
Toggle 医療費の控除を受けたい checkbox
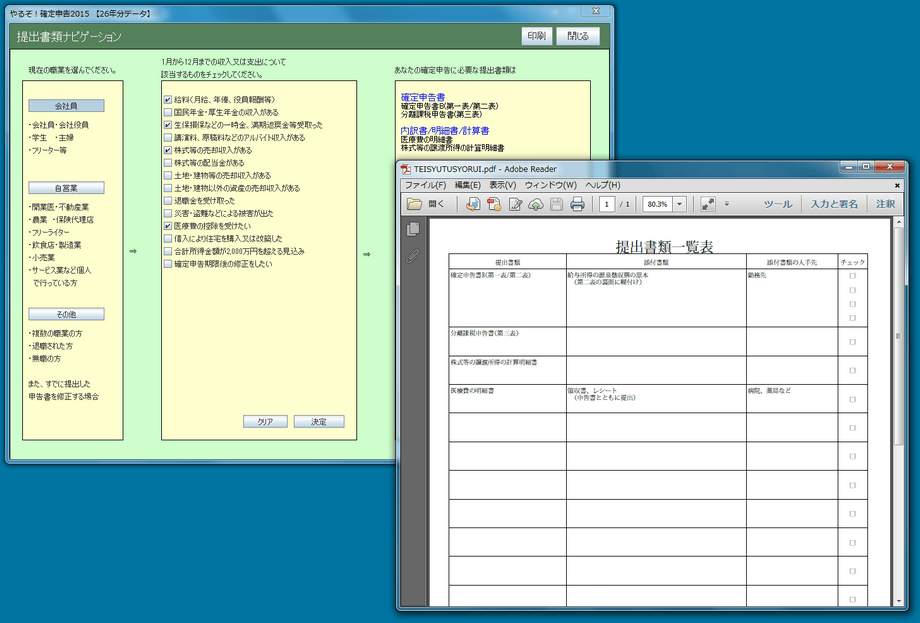tap(168, 226)
